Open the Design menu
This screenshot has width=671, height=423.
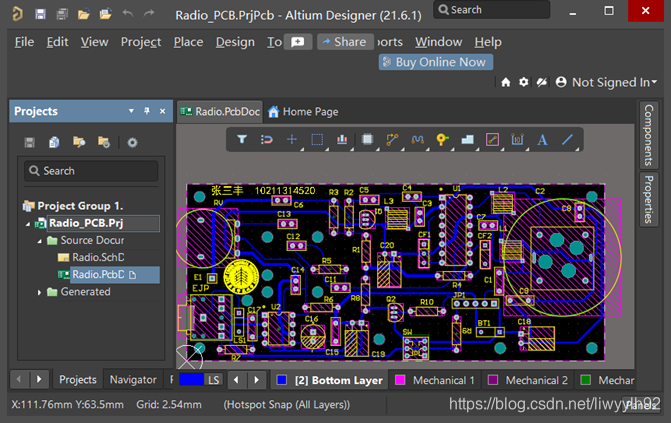235,42
